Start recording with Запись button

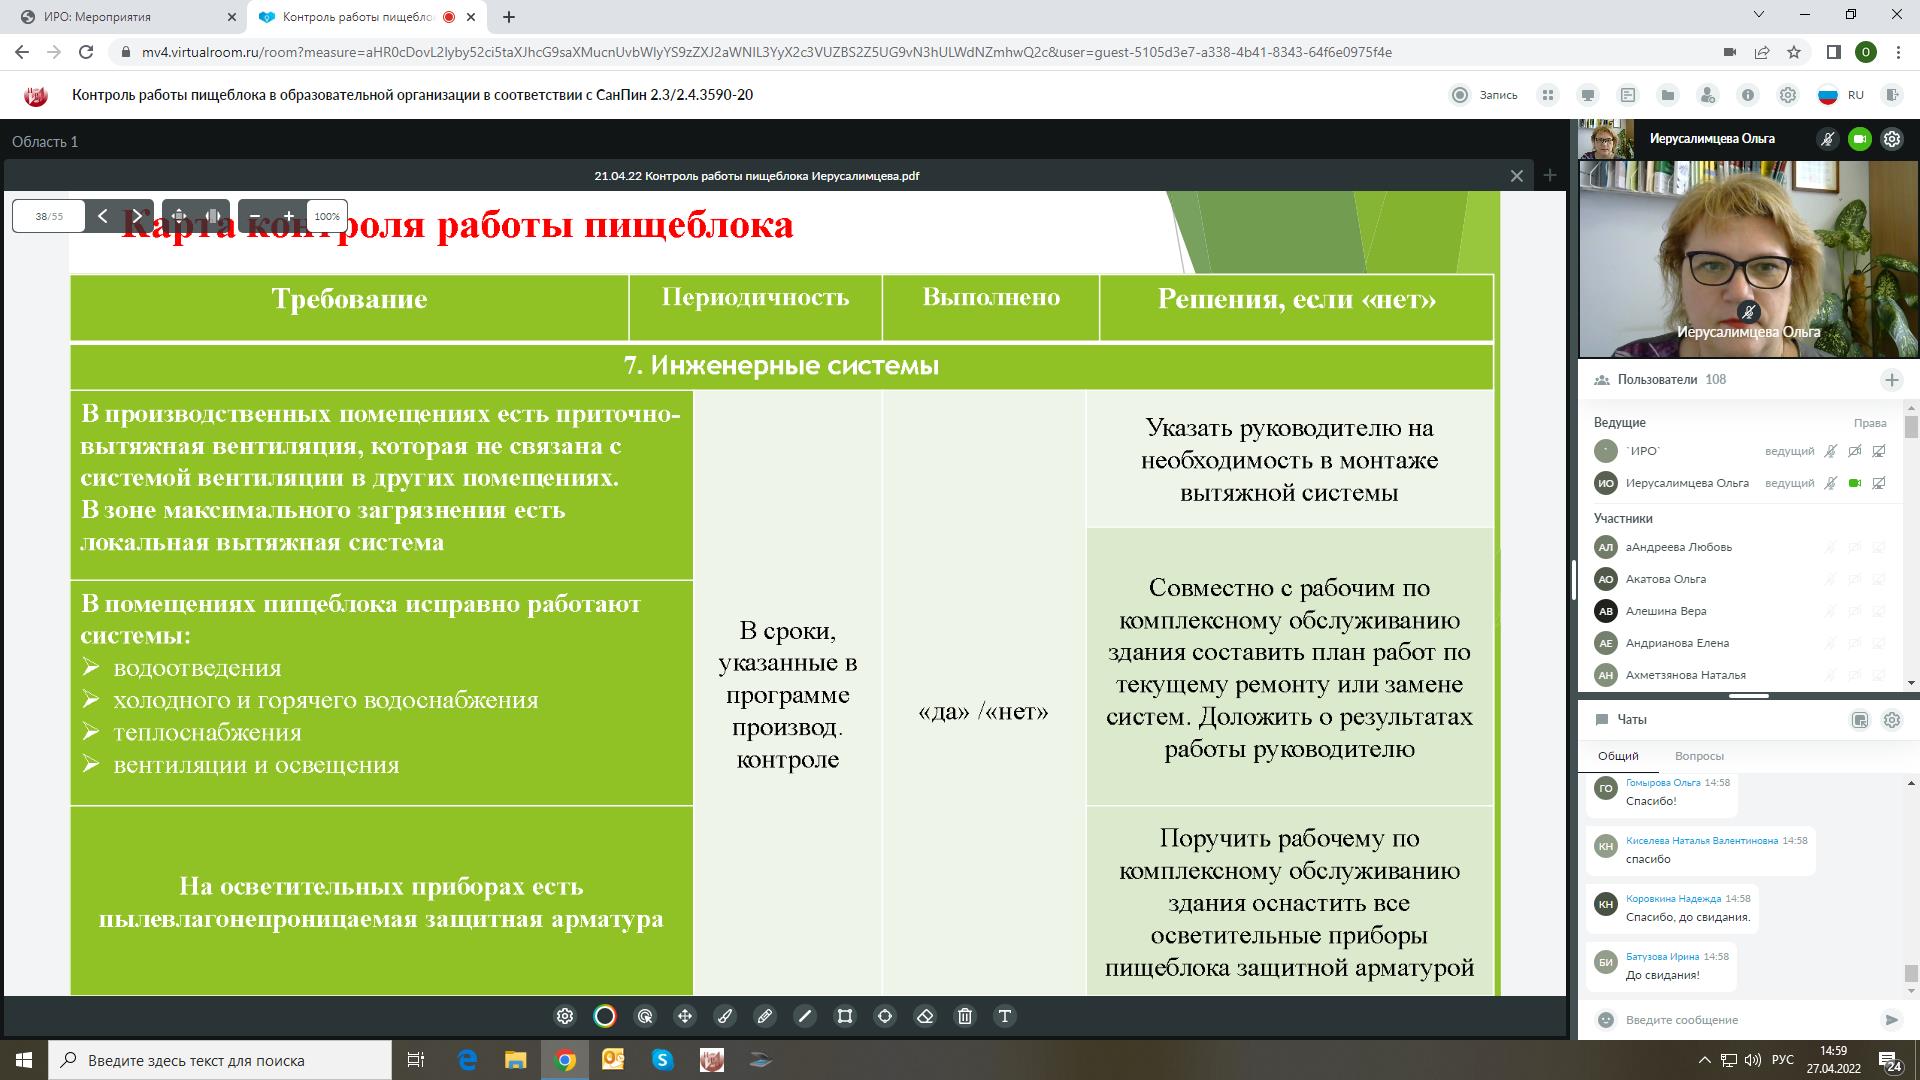coord(1484,95)
